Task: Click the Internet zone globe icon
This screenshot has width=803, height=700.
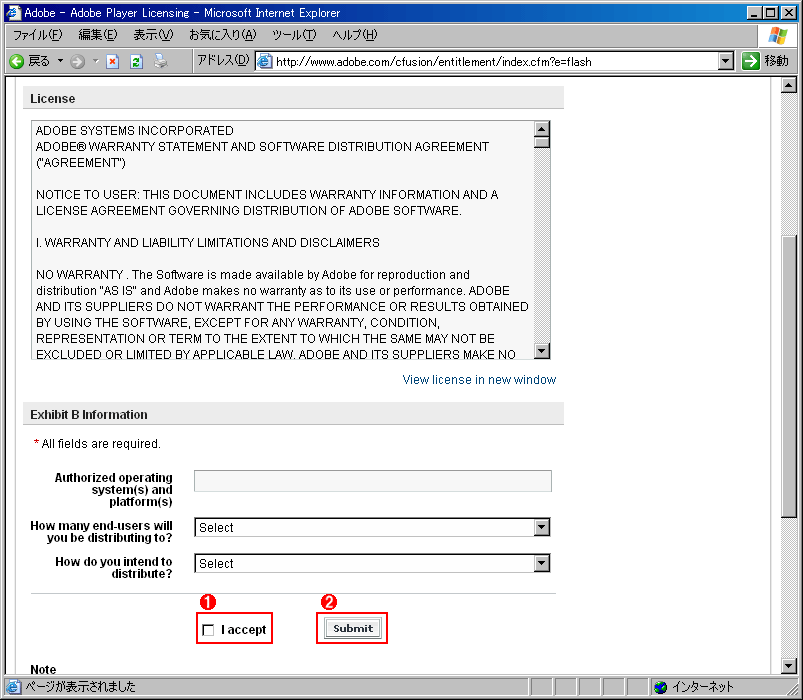Action: (661, 687)
